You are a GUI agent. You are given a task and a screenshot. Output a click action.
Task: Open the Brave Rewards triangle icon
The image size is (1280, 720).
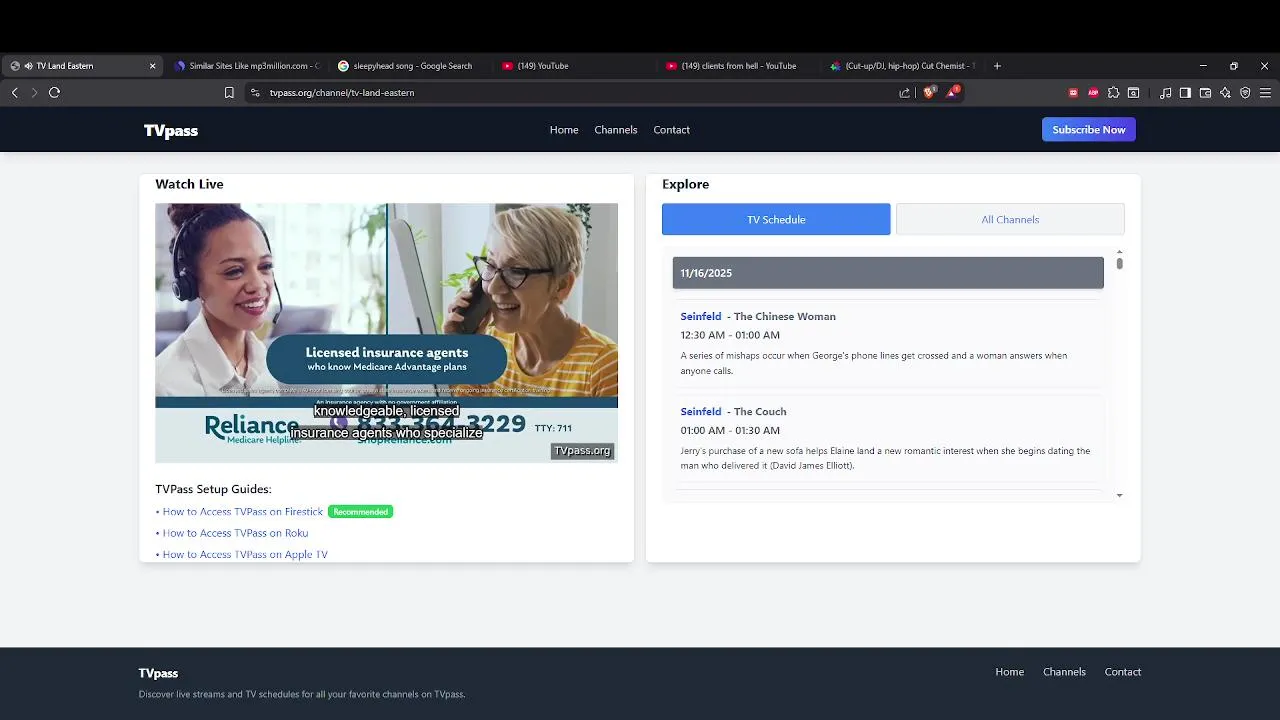tap(953, 92)
